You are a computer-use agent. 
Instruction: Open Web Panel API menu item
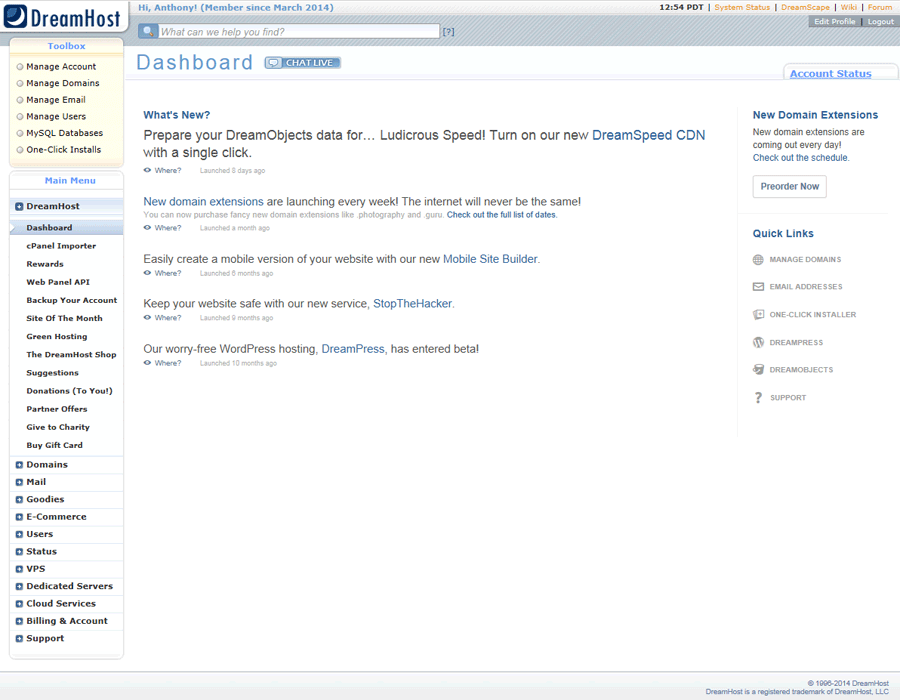coord(58,282)
